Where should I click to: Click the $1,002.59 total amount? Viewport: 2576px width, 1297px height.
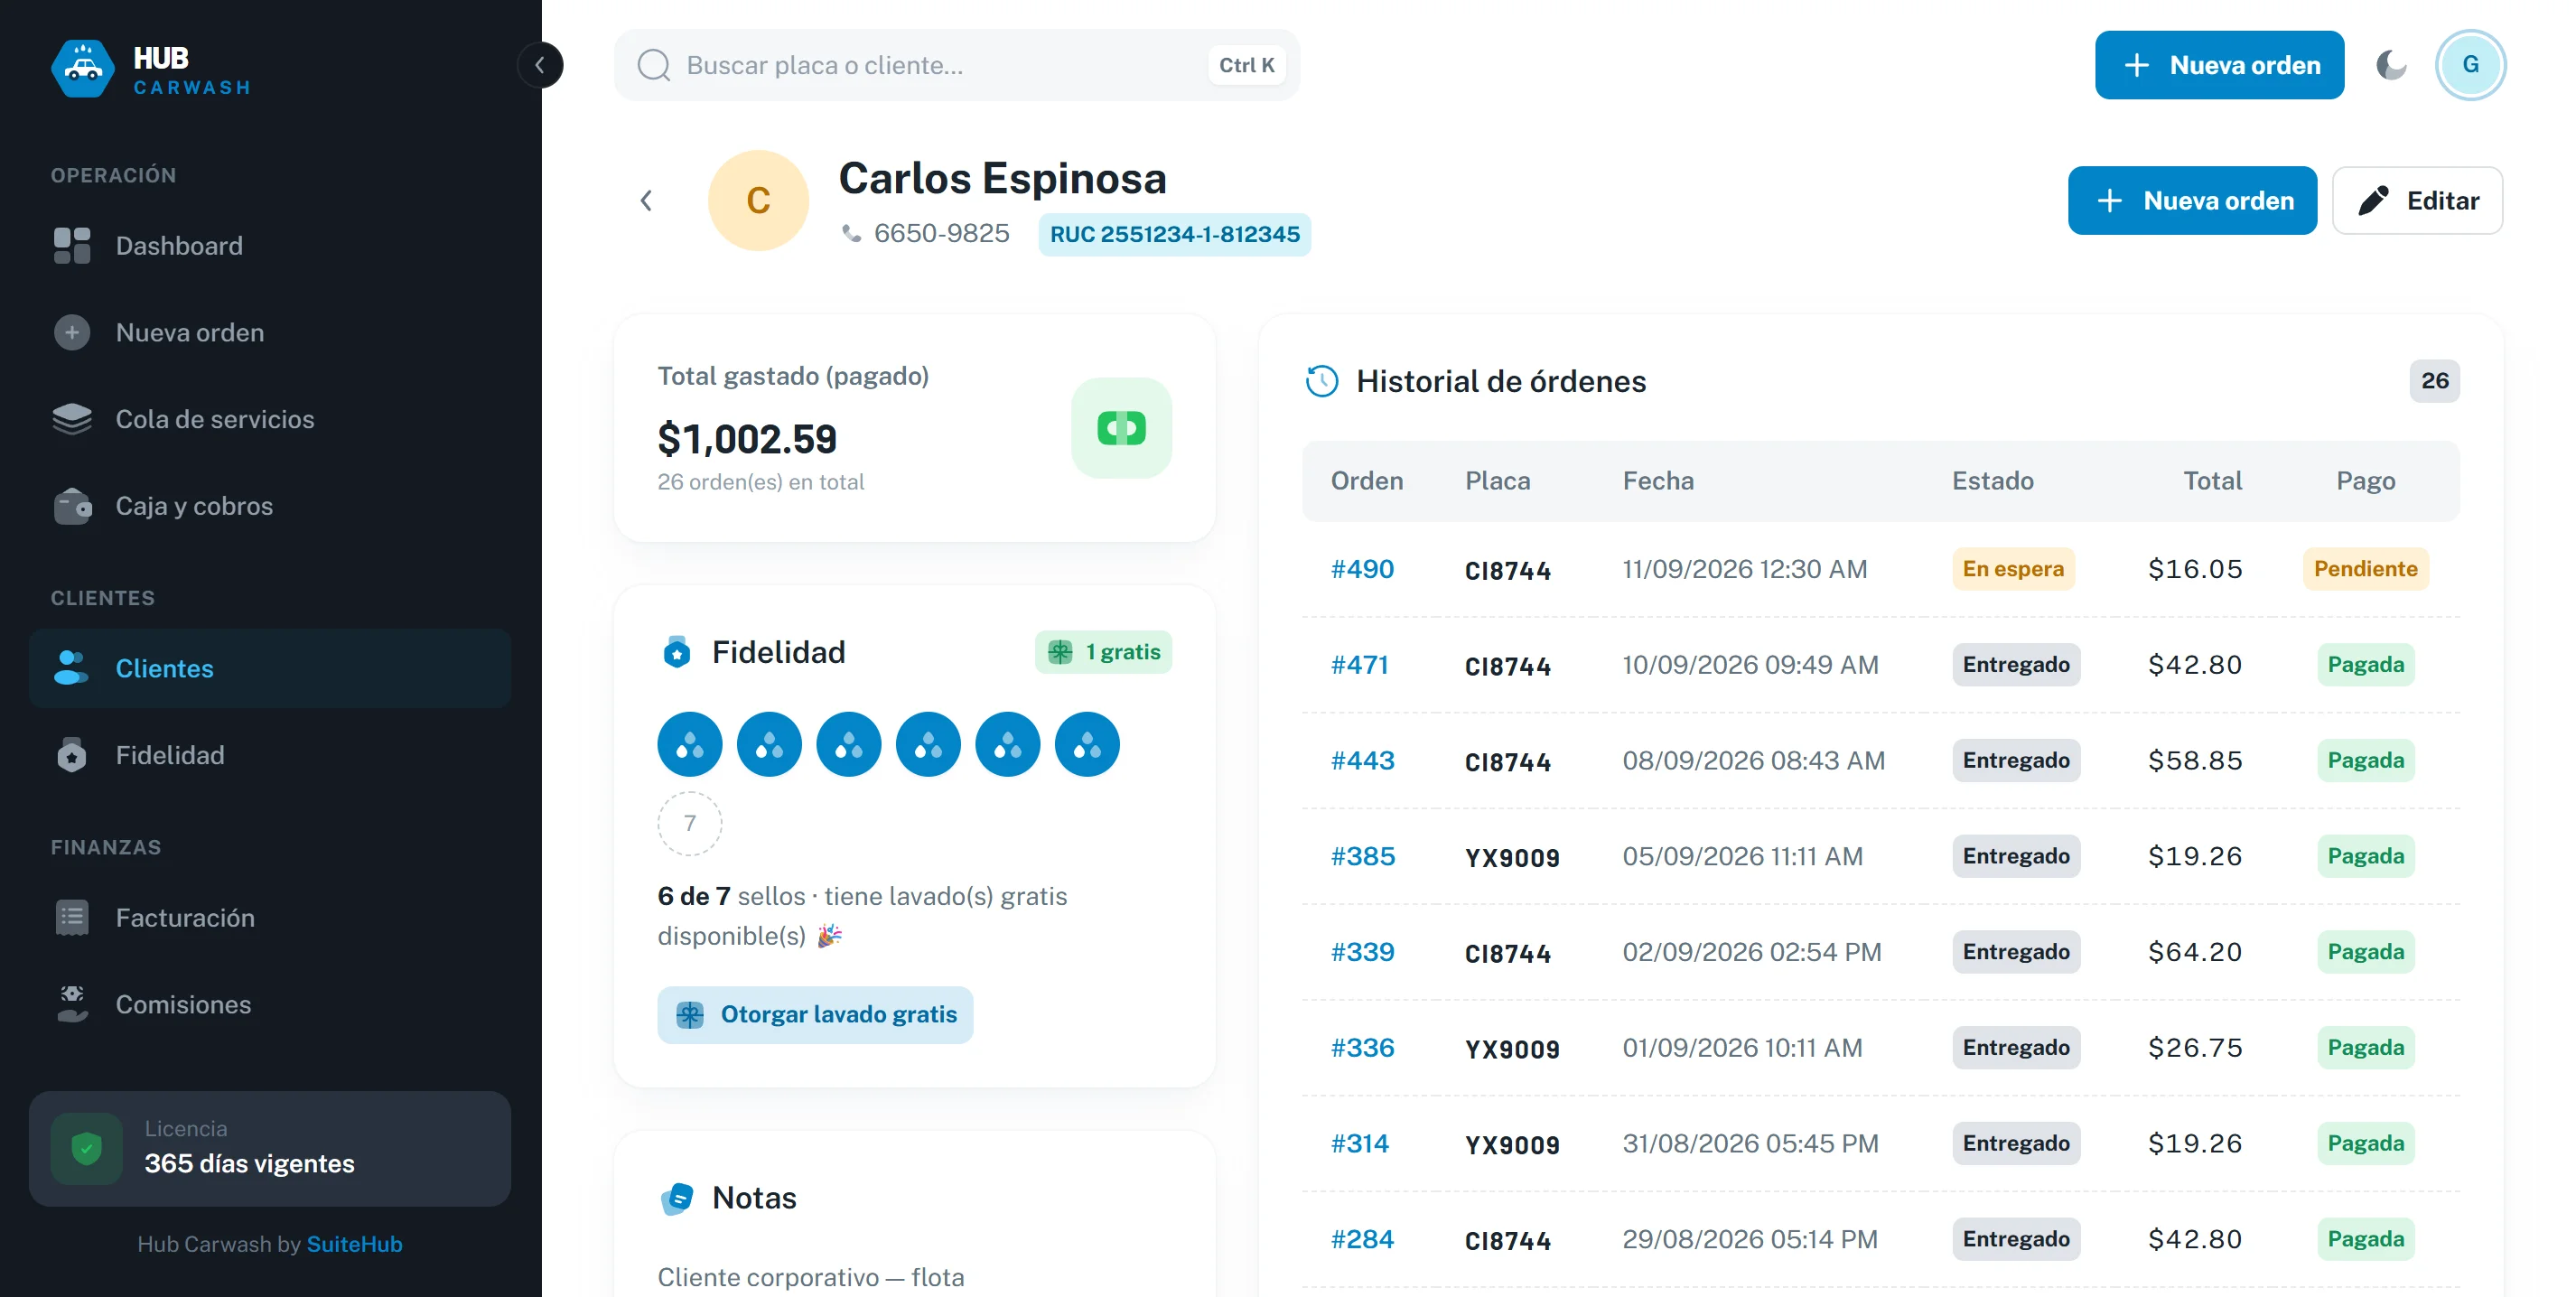click(747, 439)
